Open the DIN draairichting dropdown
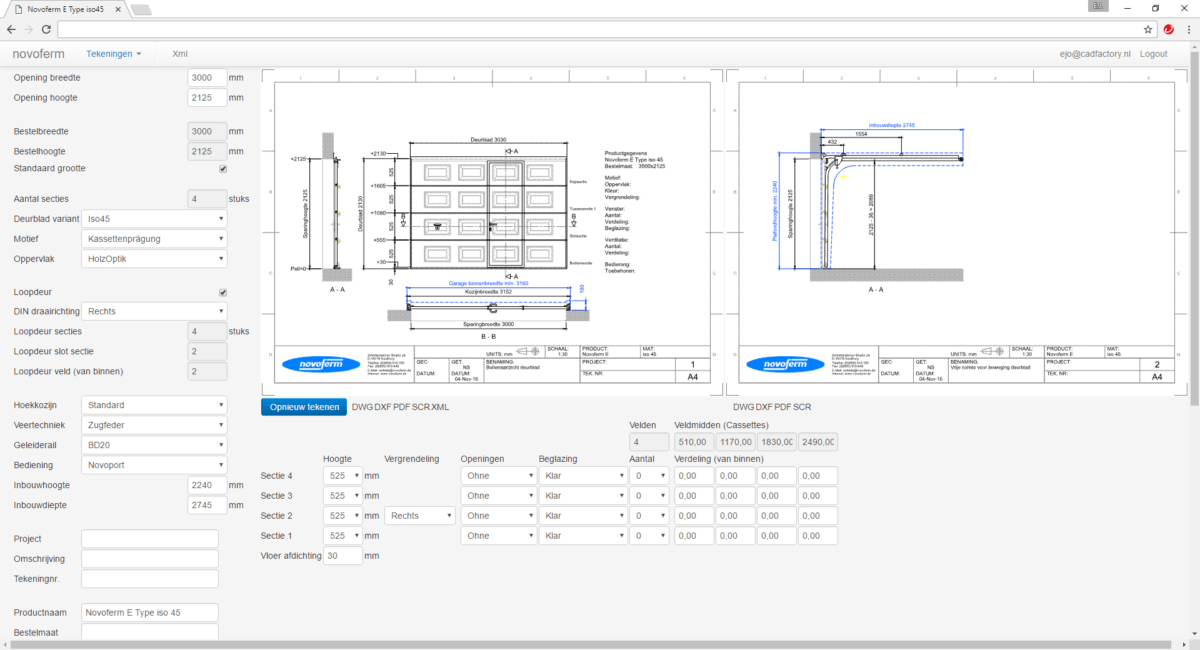This screenshot has height=650, width=1200. (x=155, y=311)
